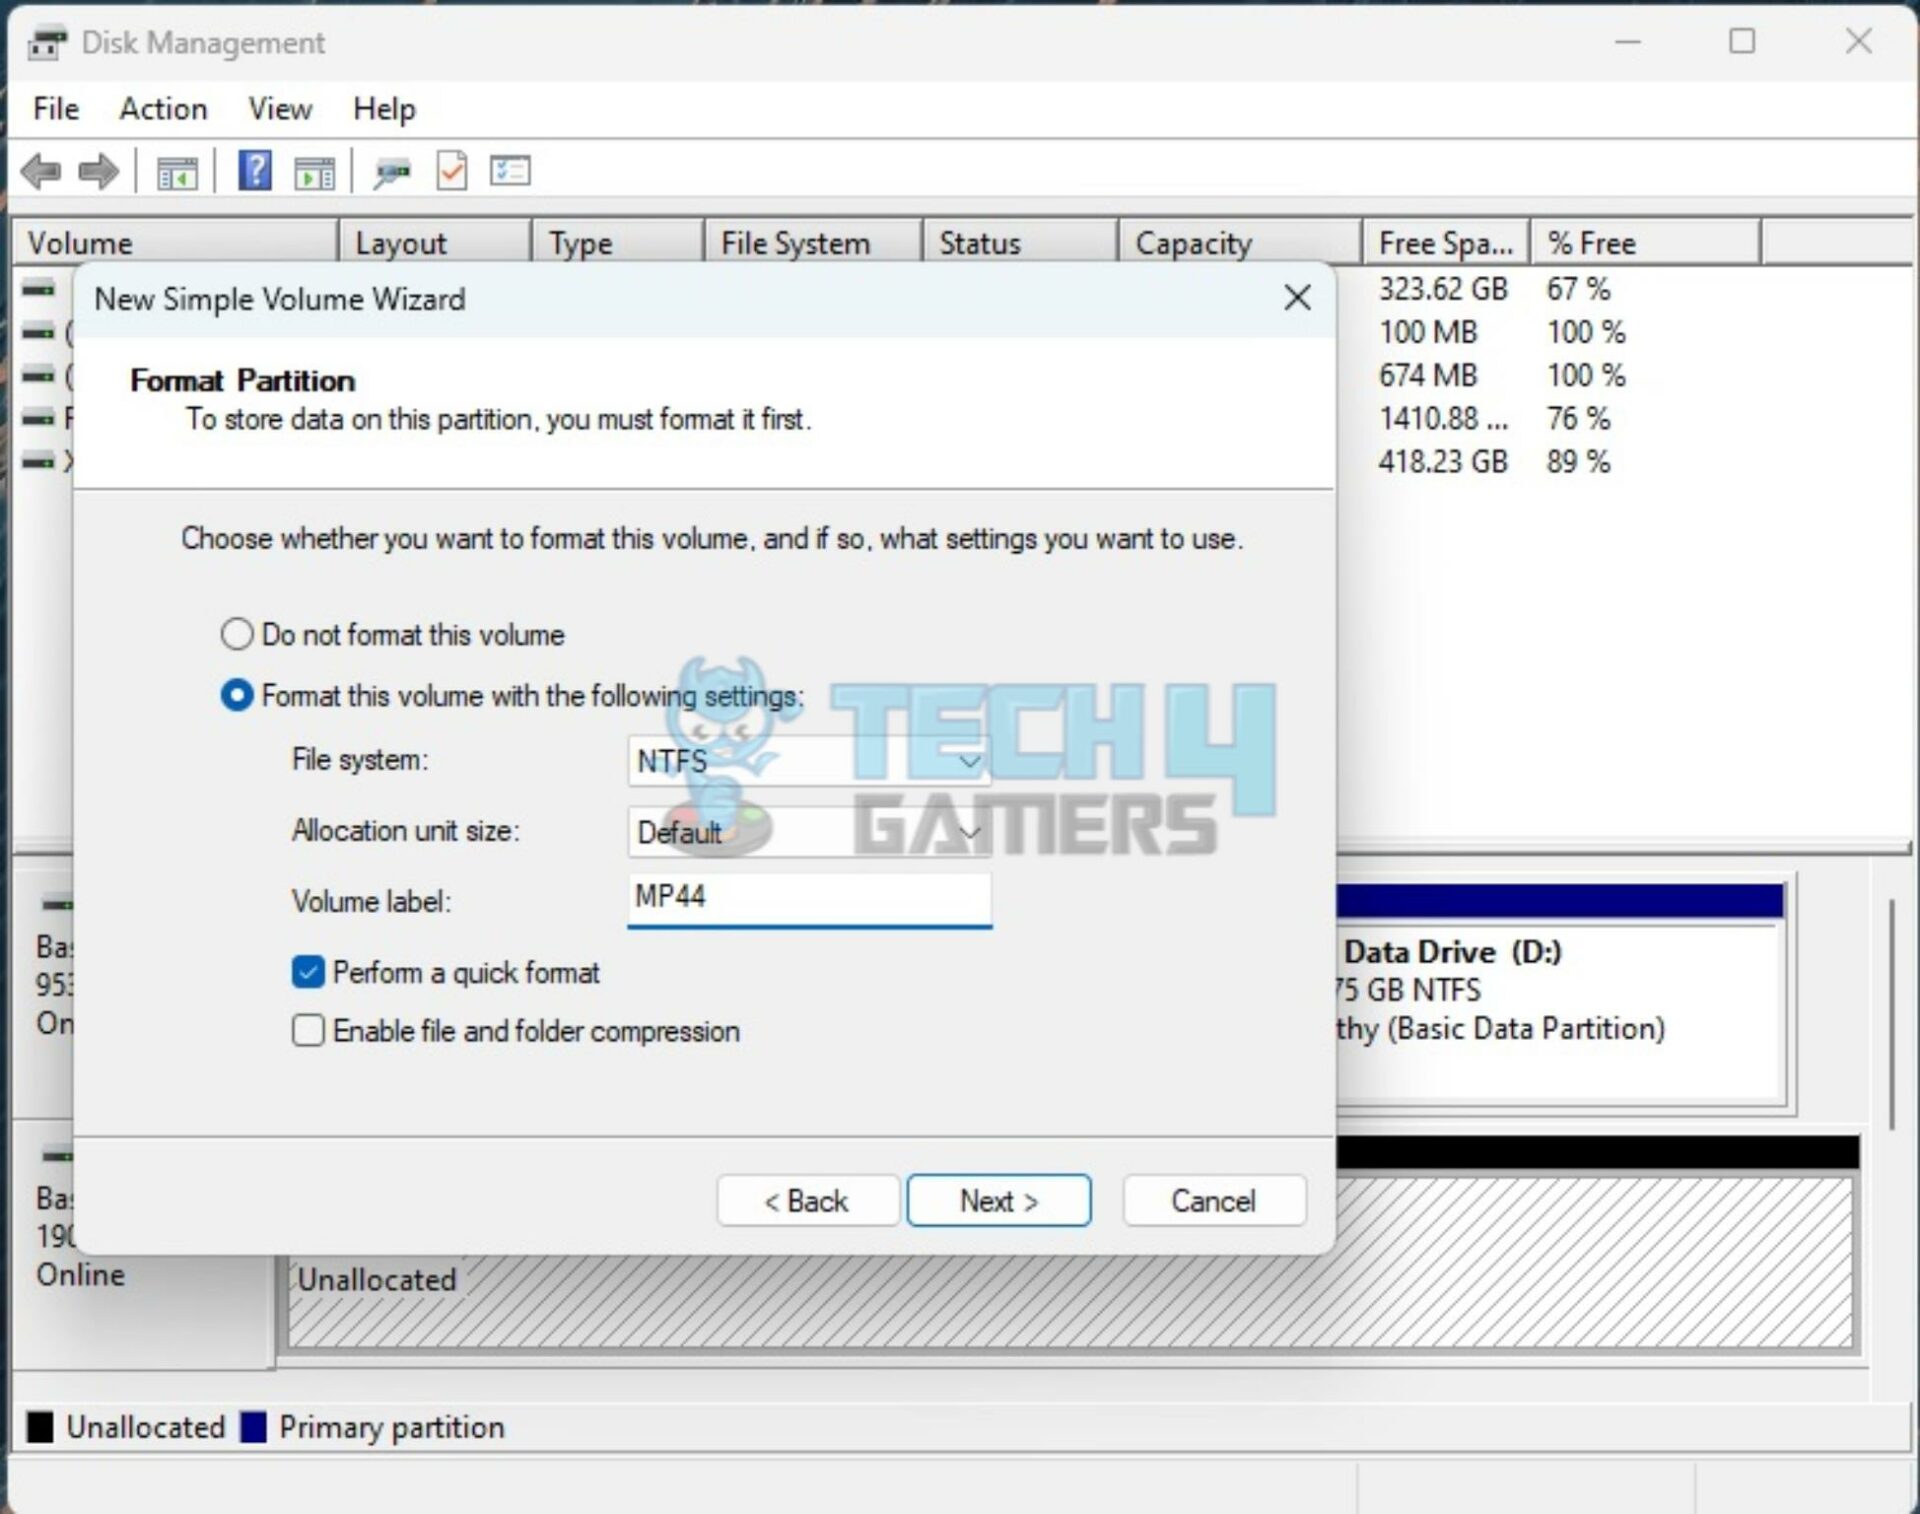Cancel the New Simple Volume Wizard
Screen dimensions: 1920x1514
pyautogui.click(x=1213, y=1200)
